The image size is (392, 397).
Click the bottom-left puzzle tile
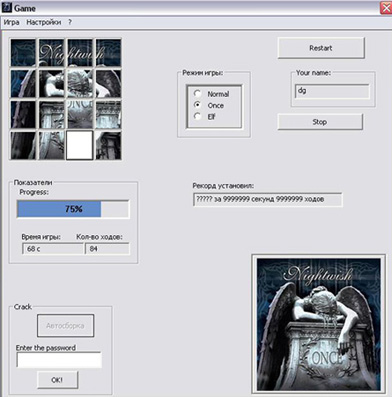pos(23,145)
